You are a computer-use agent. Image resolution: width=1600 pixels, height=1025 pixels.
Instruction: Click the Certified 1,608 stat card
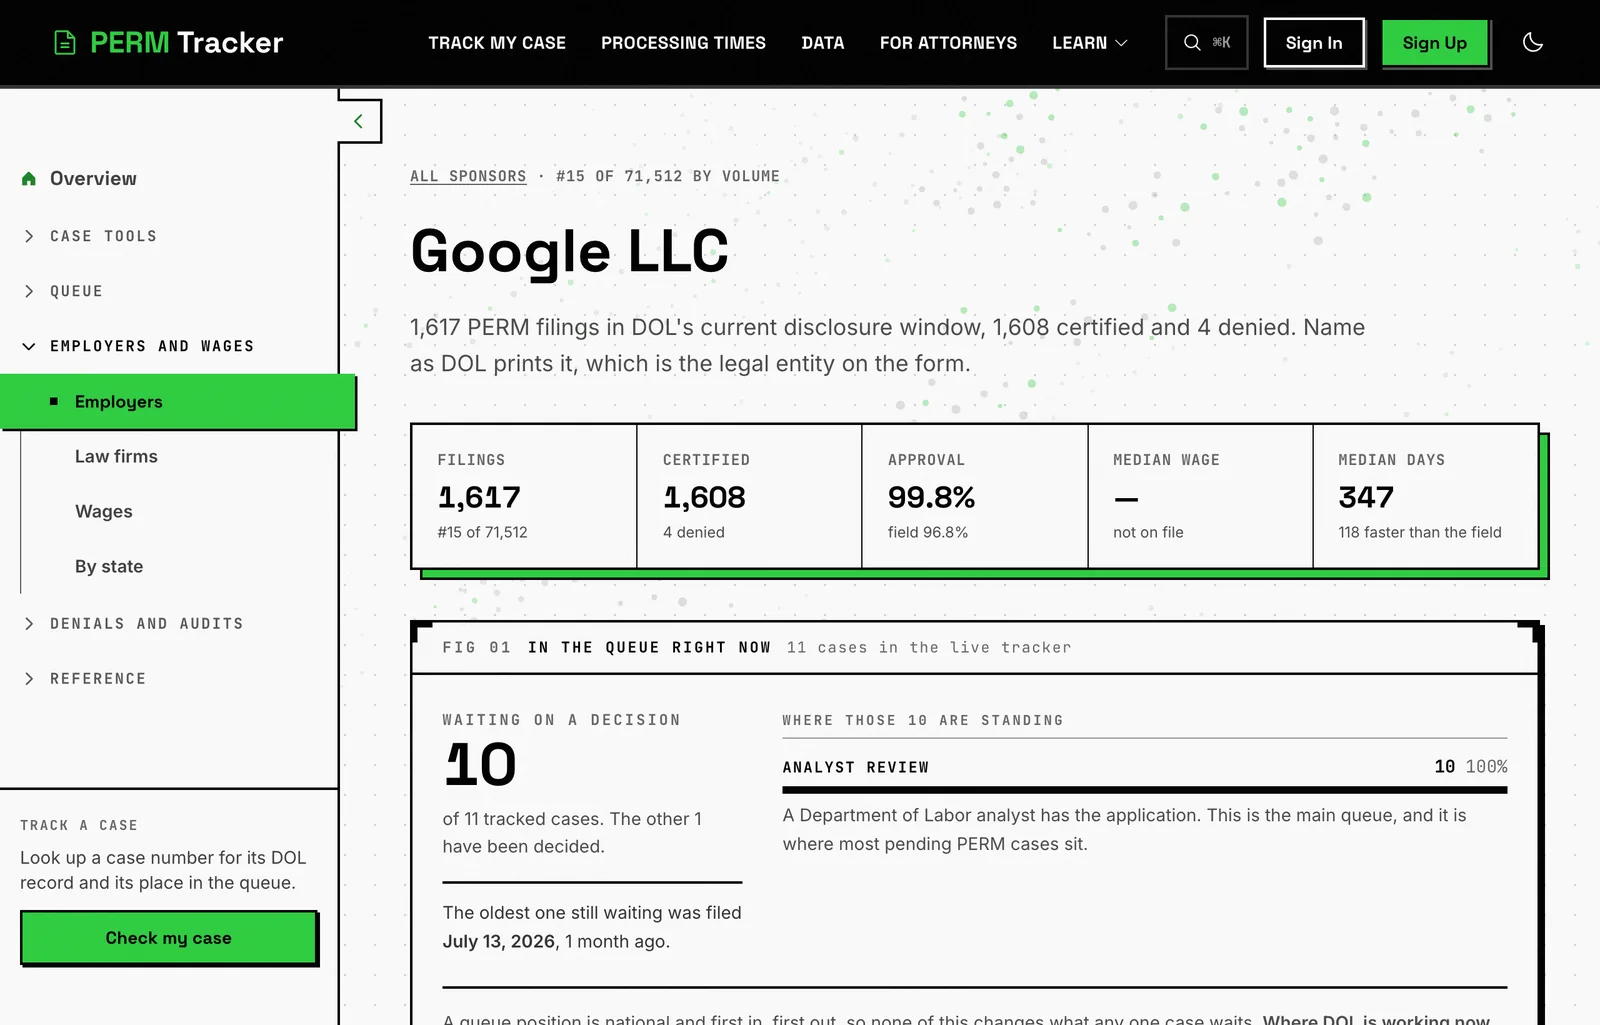coord(749,496)
